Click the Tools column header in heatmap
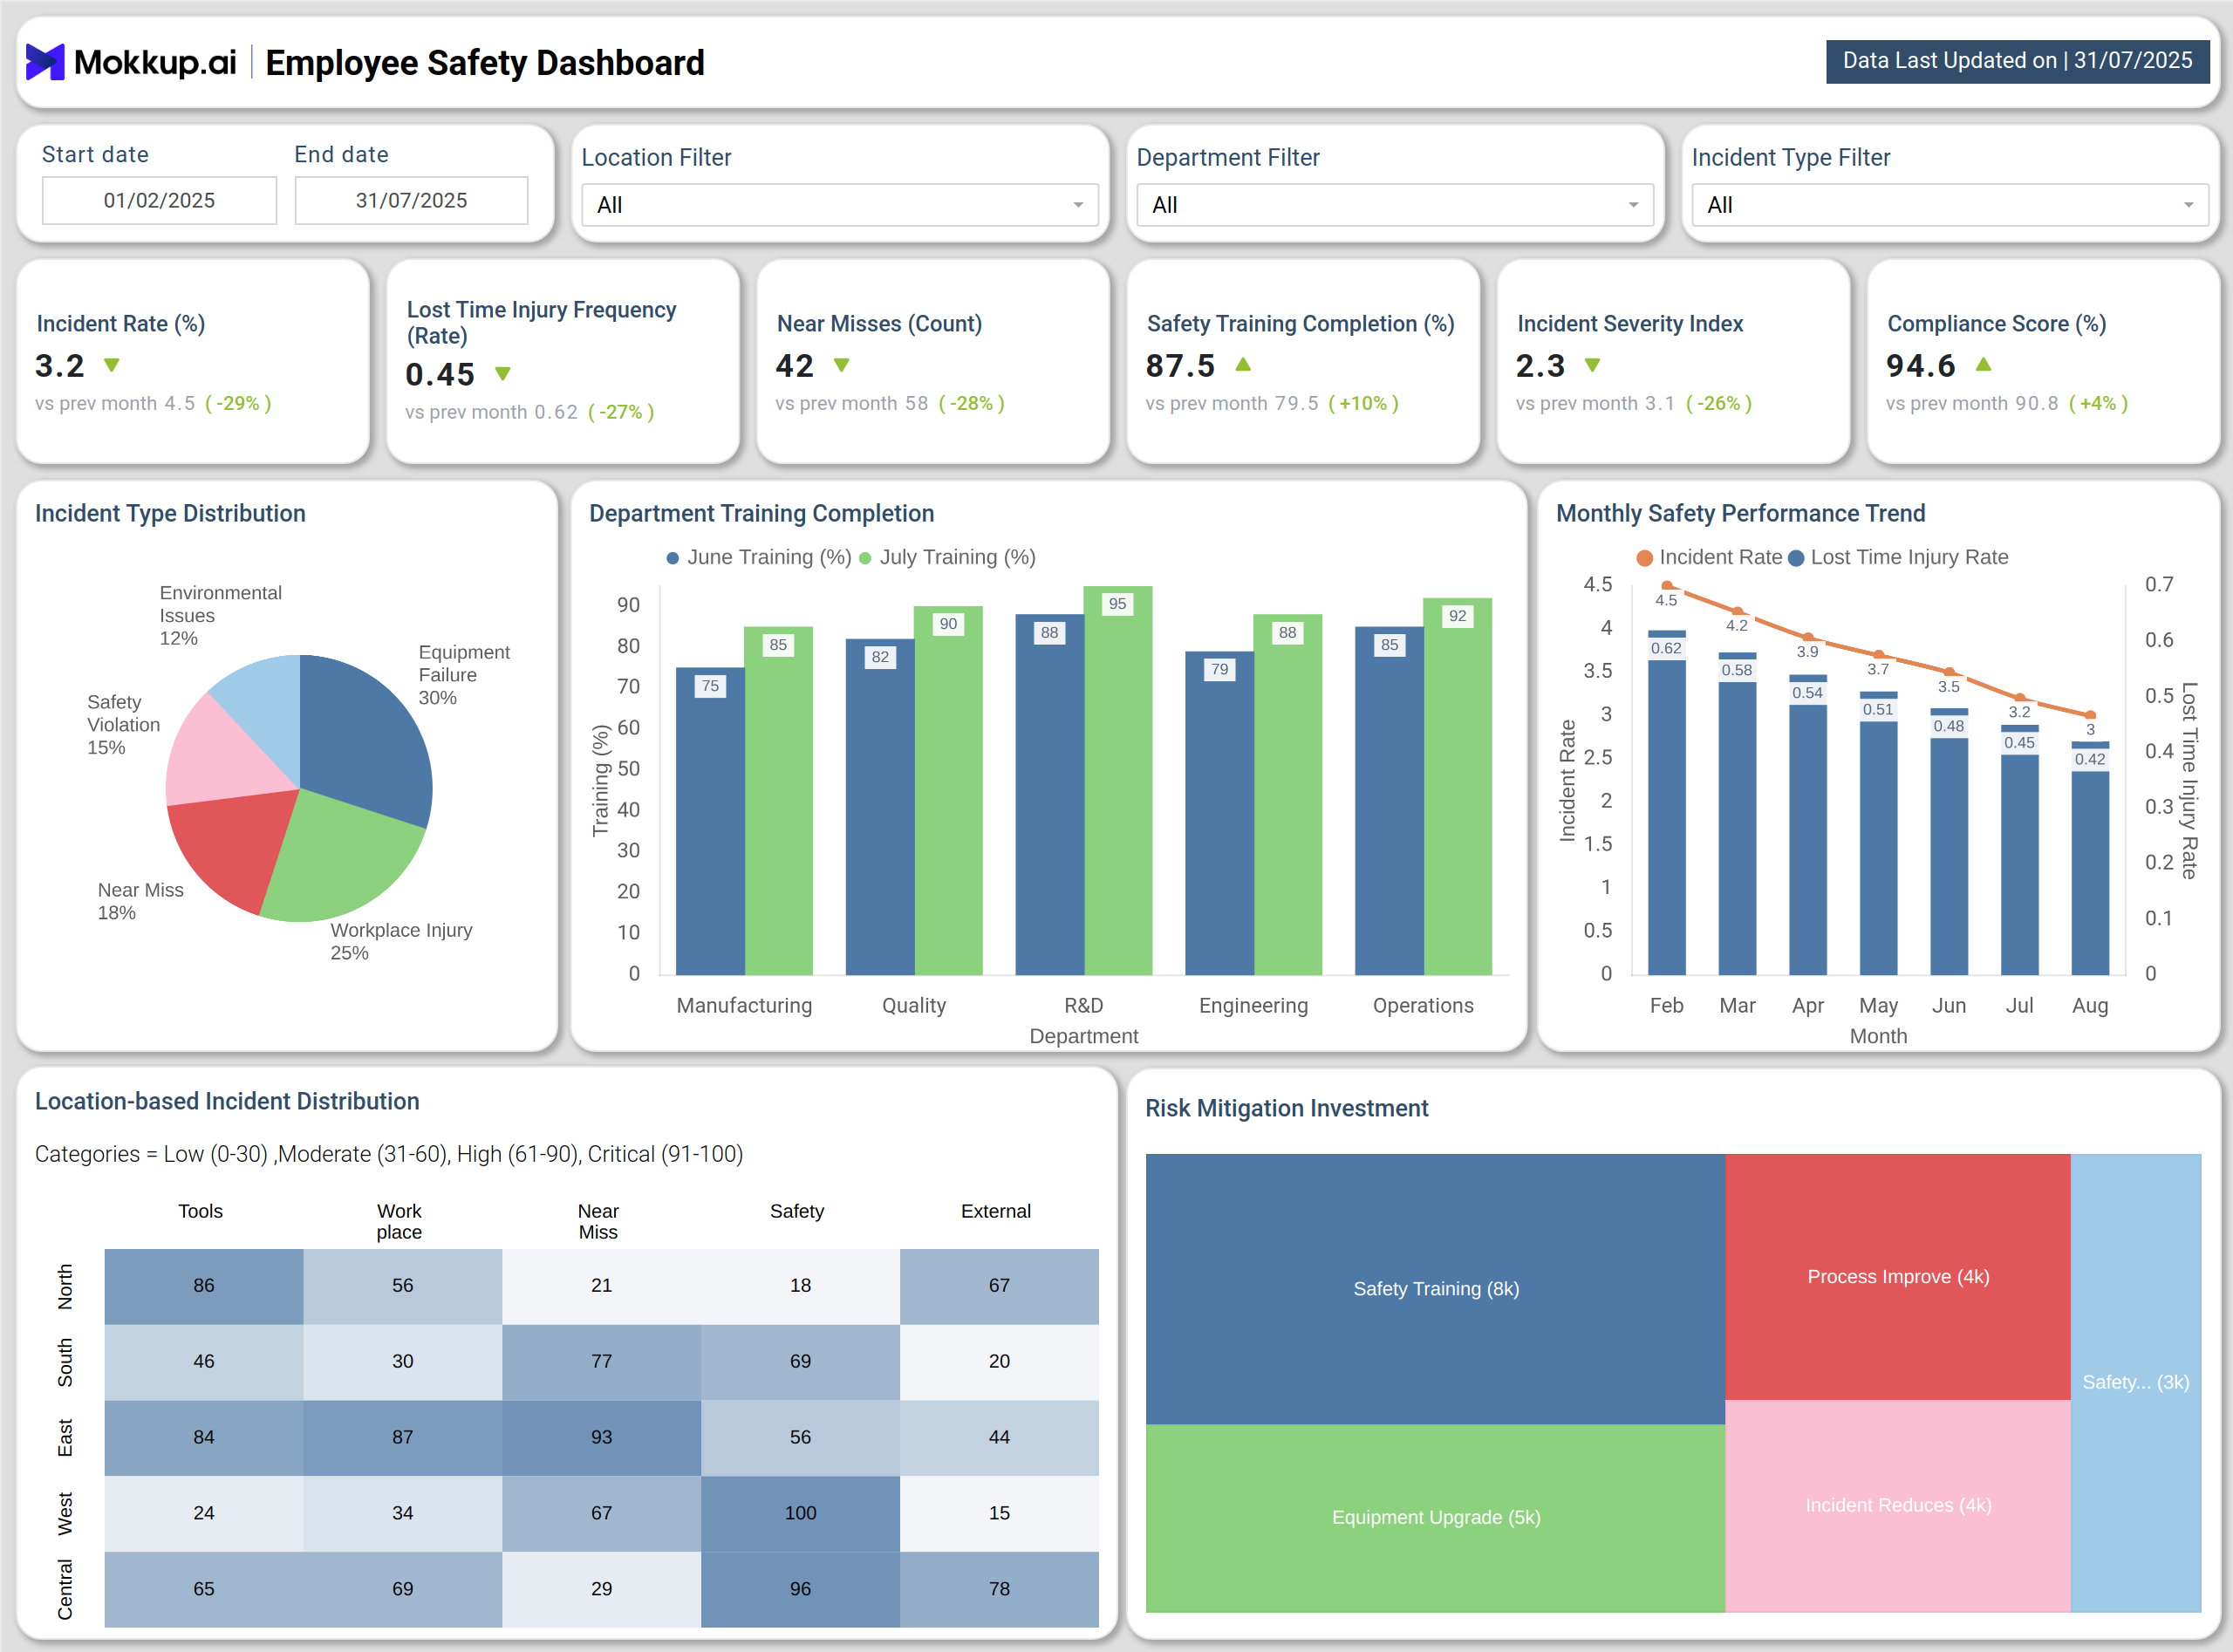This screenshot has height=1652, width=2233. click(x=200, y=1211)
